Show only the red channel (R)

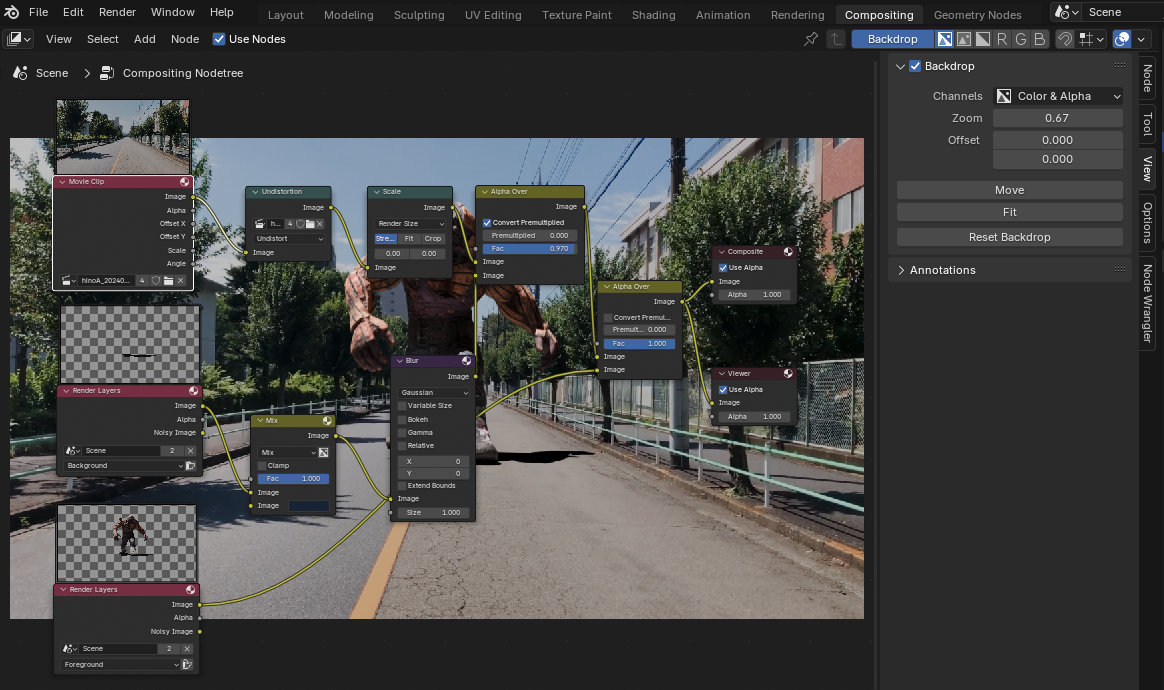coord(1002,39)
